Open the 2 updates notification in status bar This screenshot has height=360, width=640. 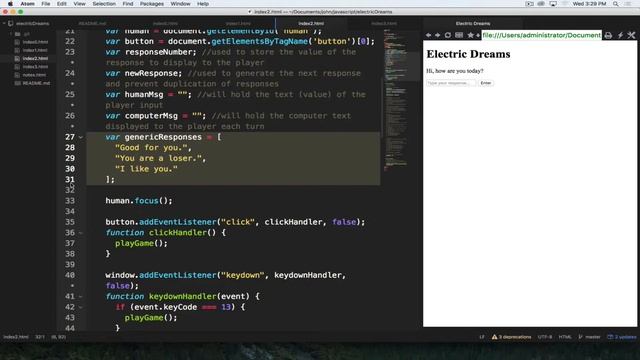622,337
